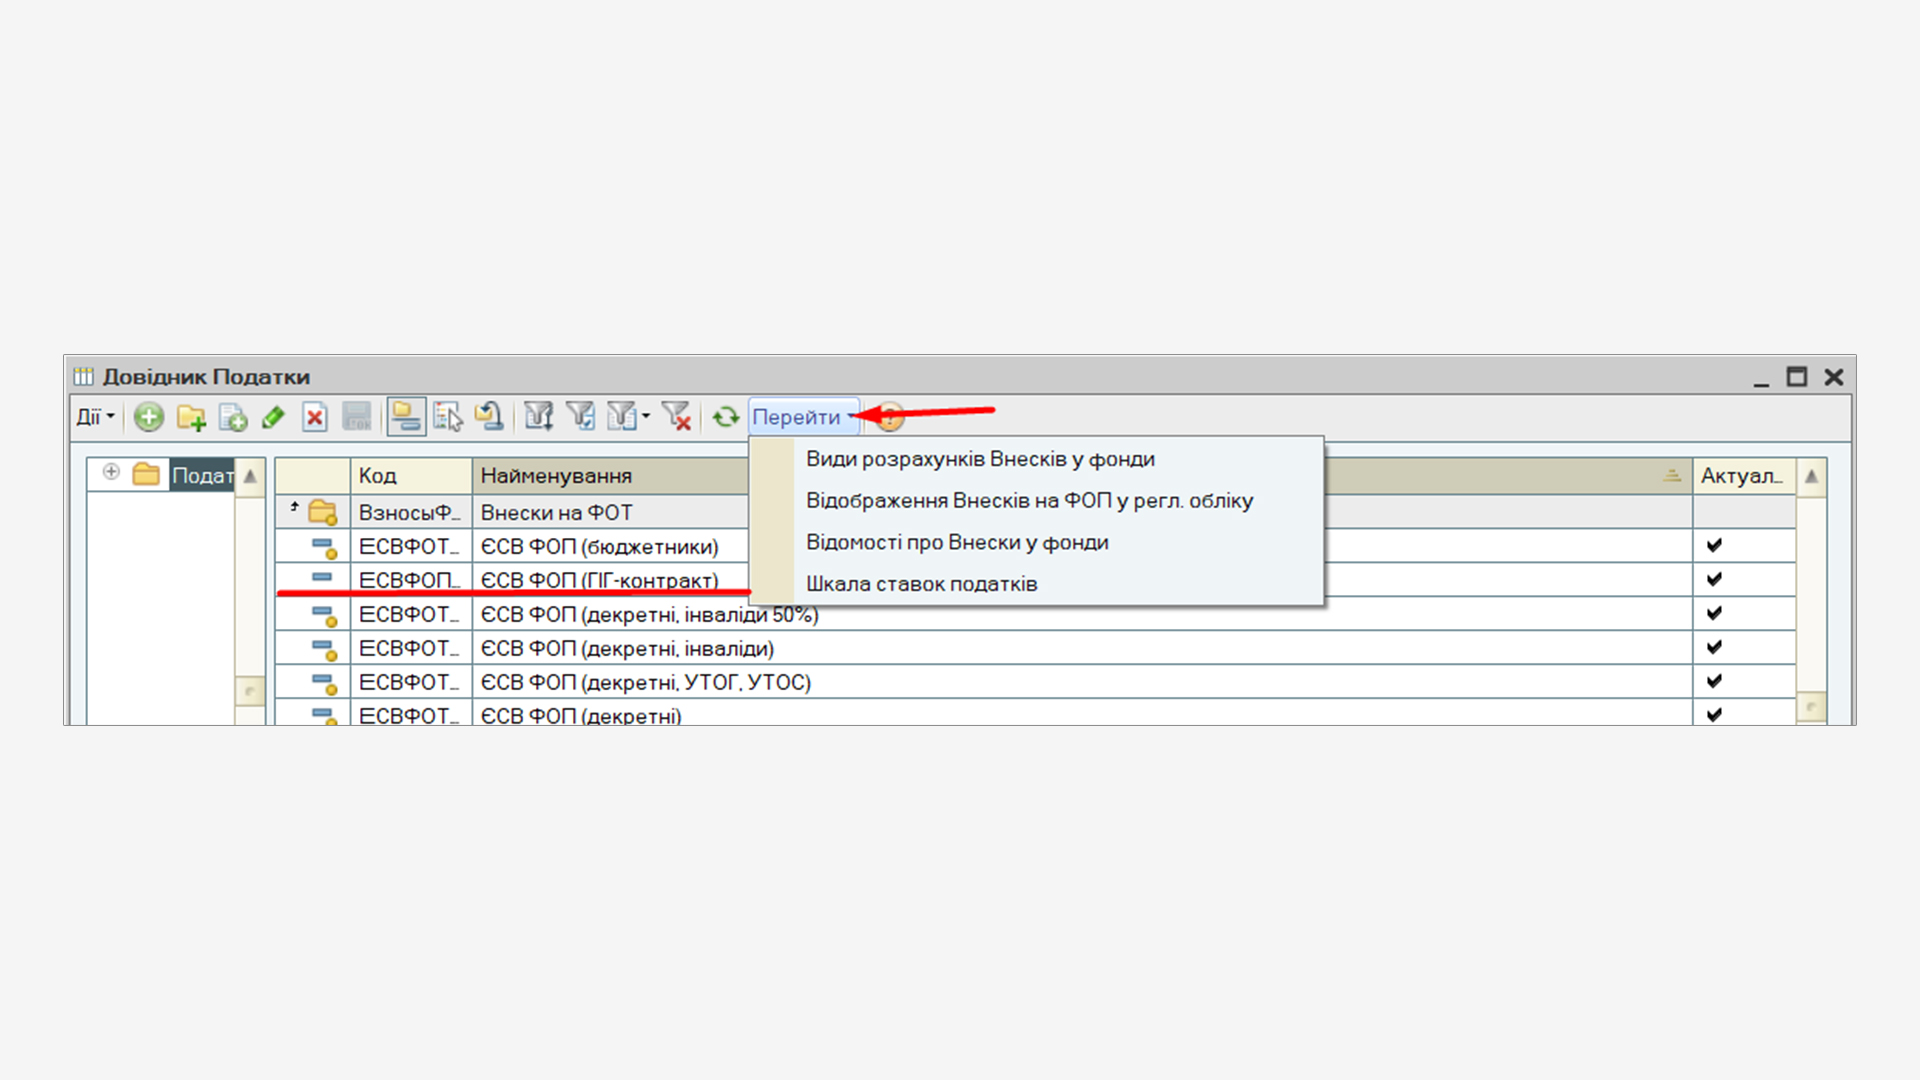
Task: Click the move to group icon
Action: (489, 417)
